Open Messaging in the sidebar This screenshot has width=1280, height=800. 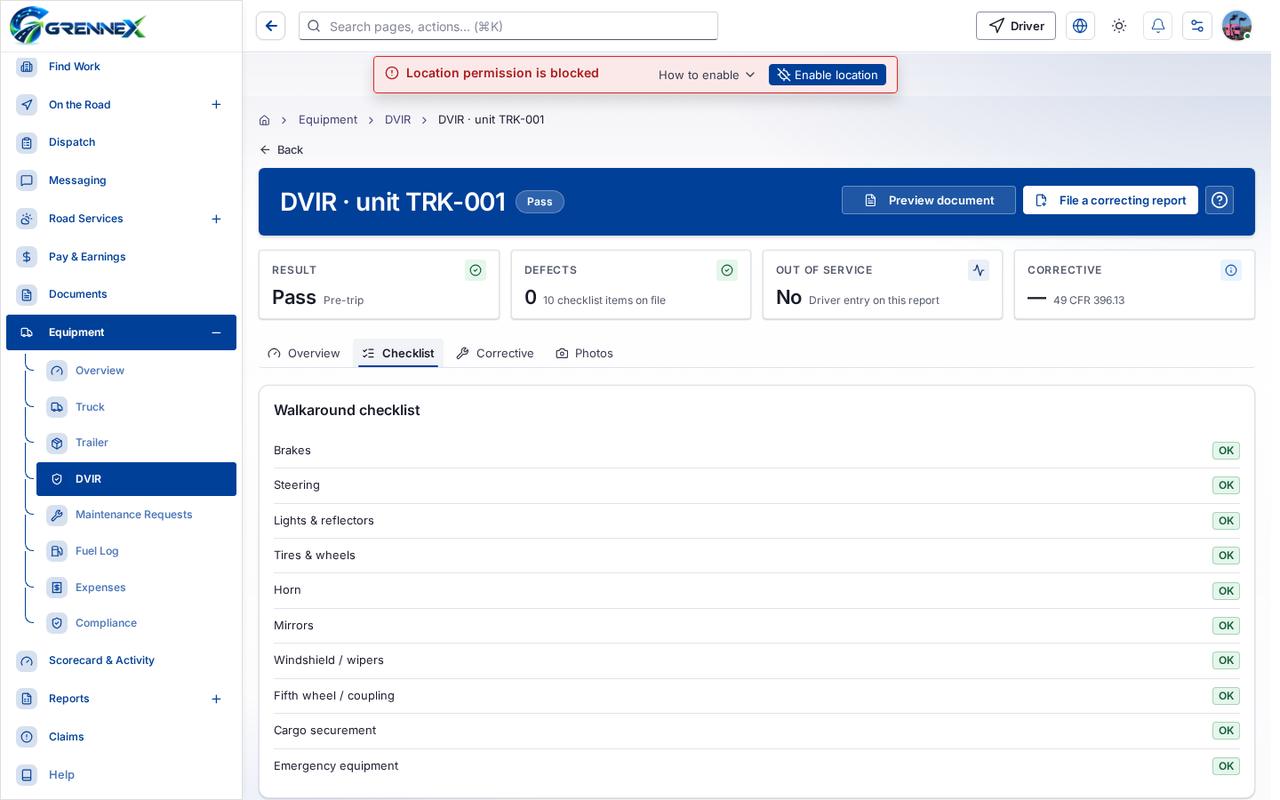click(121, 180)
